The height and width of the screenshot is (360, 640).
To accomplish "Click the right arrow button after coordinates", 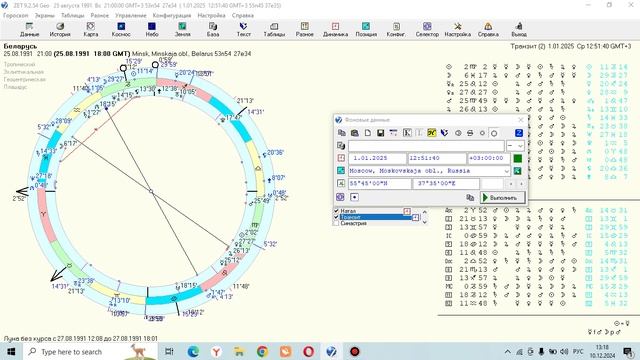I will (x=521, y=184).
